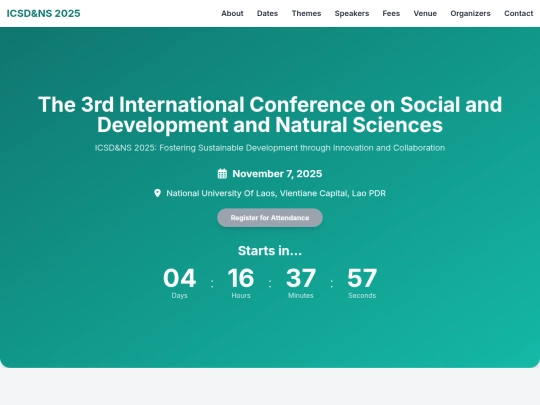Open the Organizers nav link

coord(470,13)
